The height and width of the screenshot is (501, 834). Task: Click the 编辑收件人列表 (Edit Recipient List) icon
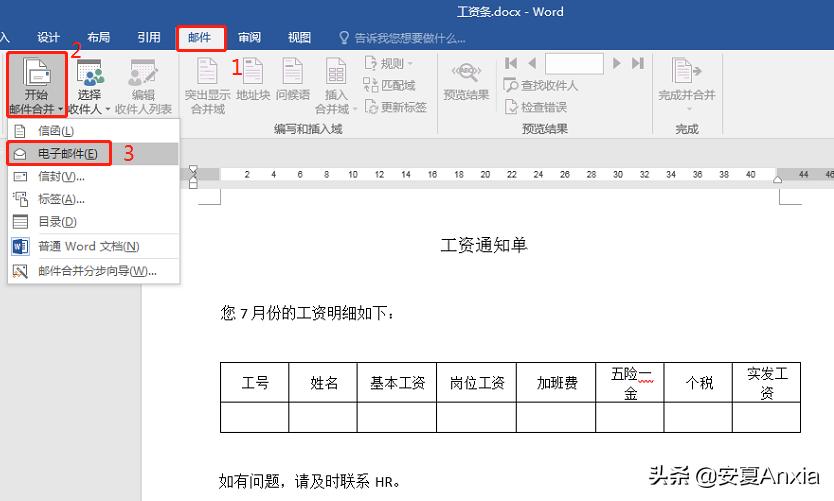[143, 73]
